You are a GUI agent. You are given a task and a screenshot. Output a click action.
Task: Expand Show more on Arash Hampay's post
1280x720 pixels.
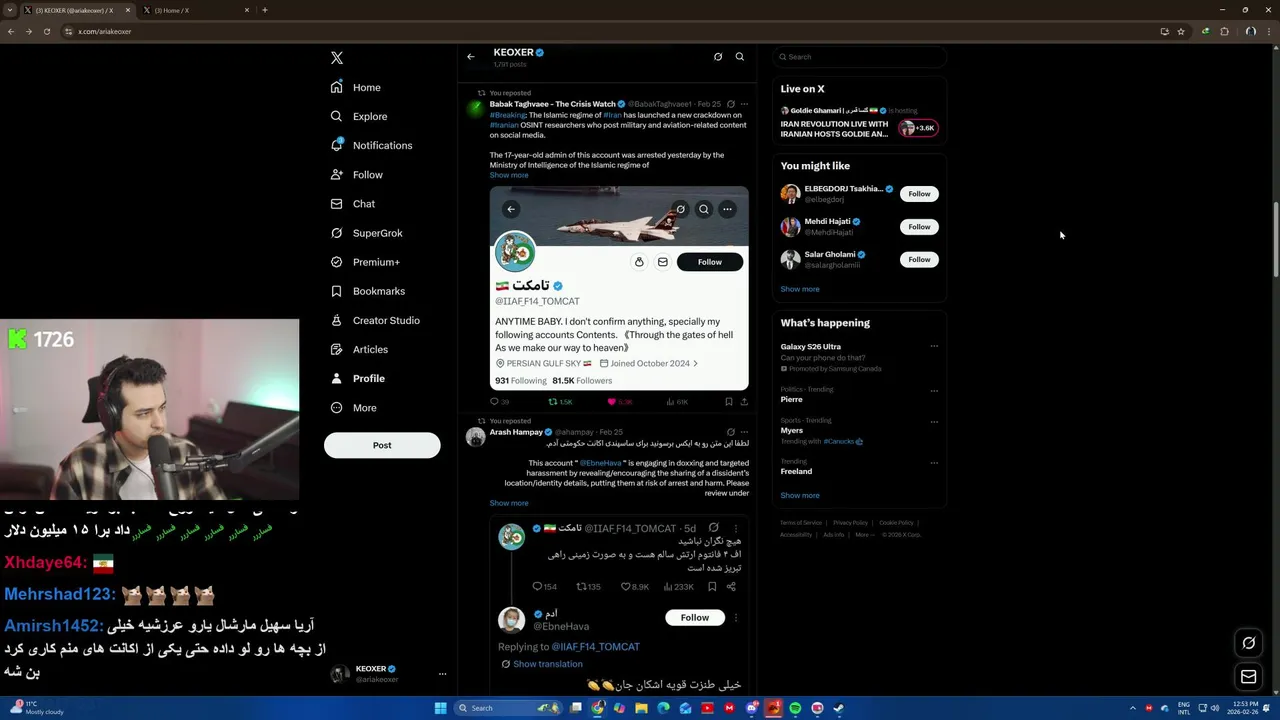(x=509, y=503)
